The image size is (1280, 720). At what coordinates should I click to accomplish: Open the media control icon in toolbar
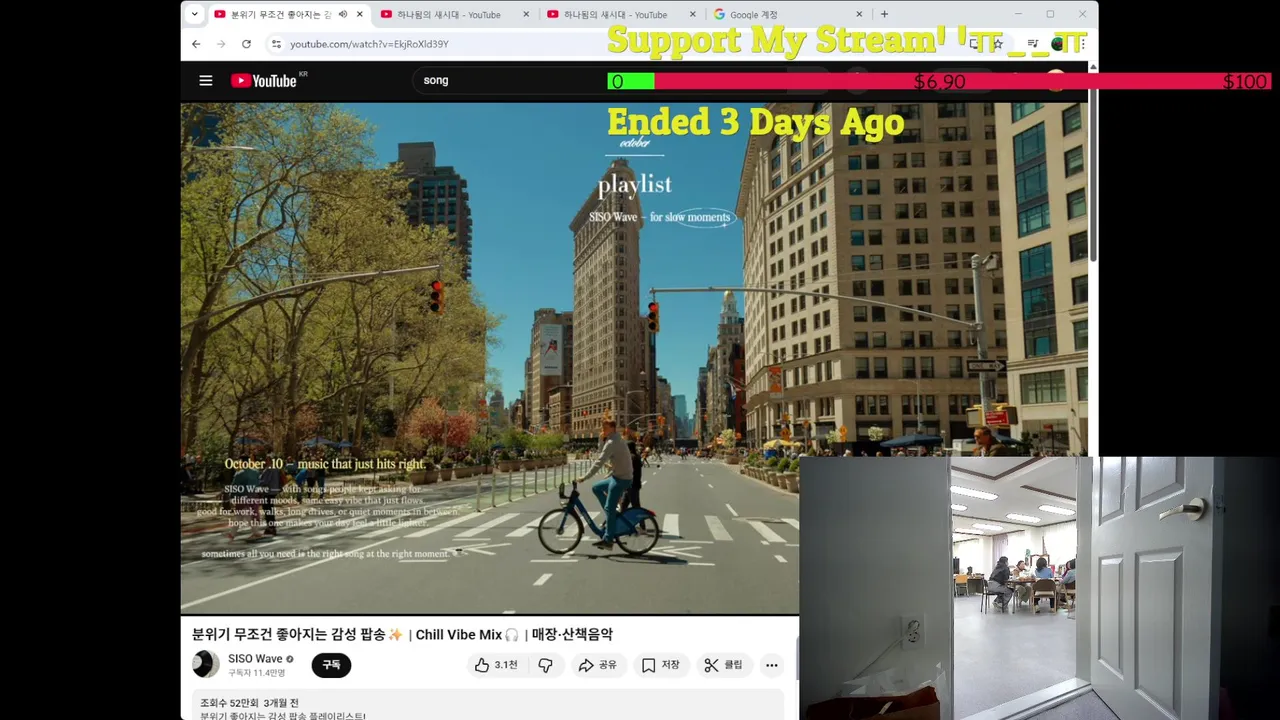1033,44
